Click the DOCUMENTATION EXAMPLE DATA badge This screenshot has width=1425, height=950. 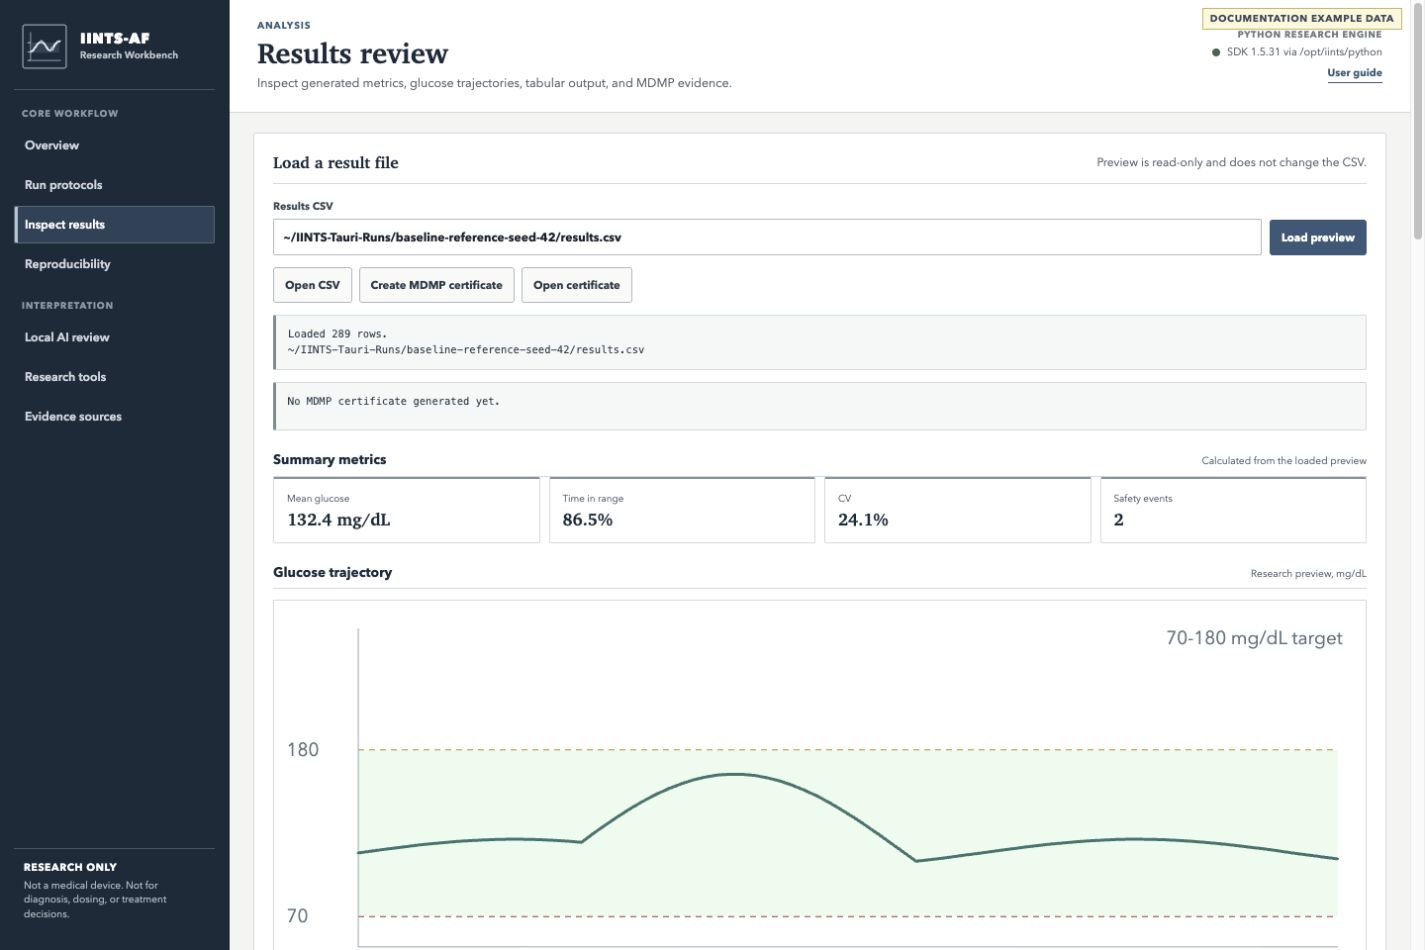[1301, 18]
